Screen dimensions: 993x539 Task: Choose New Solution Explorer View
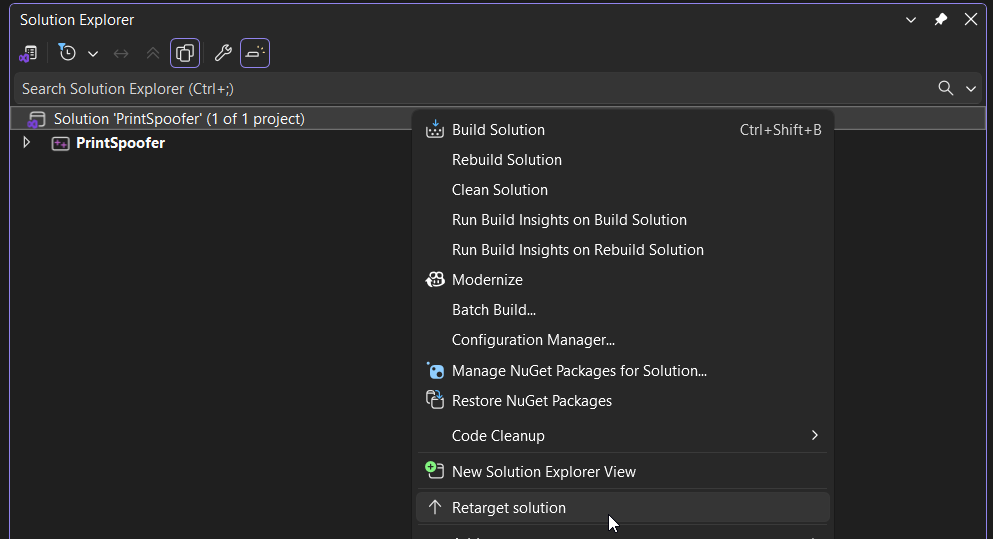tap(623, 472)
